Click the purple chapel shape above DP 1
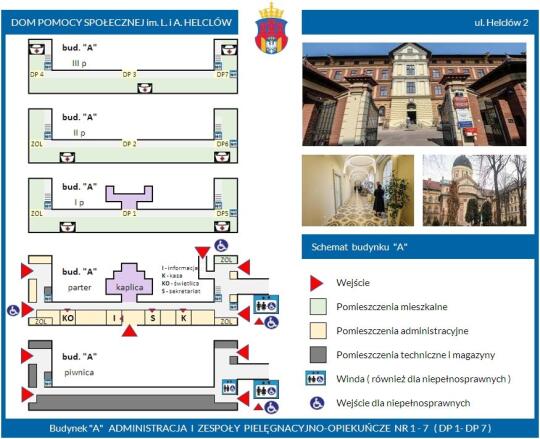540x439 pixels. [x=129, y=197]
